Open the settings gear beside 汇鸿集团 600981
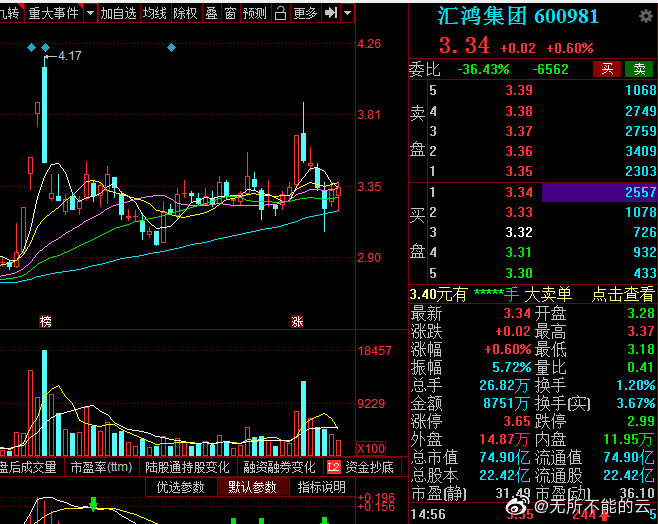Image resolution: width=658 pixels, height=524 pixels. (x=645, y=16)
